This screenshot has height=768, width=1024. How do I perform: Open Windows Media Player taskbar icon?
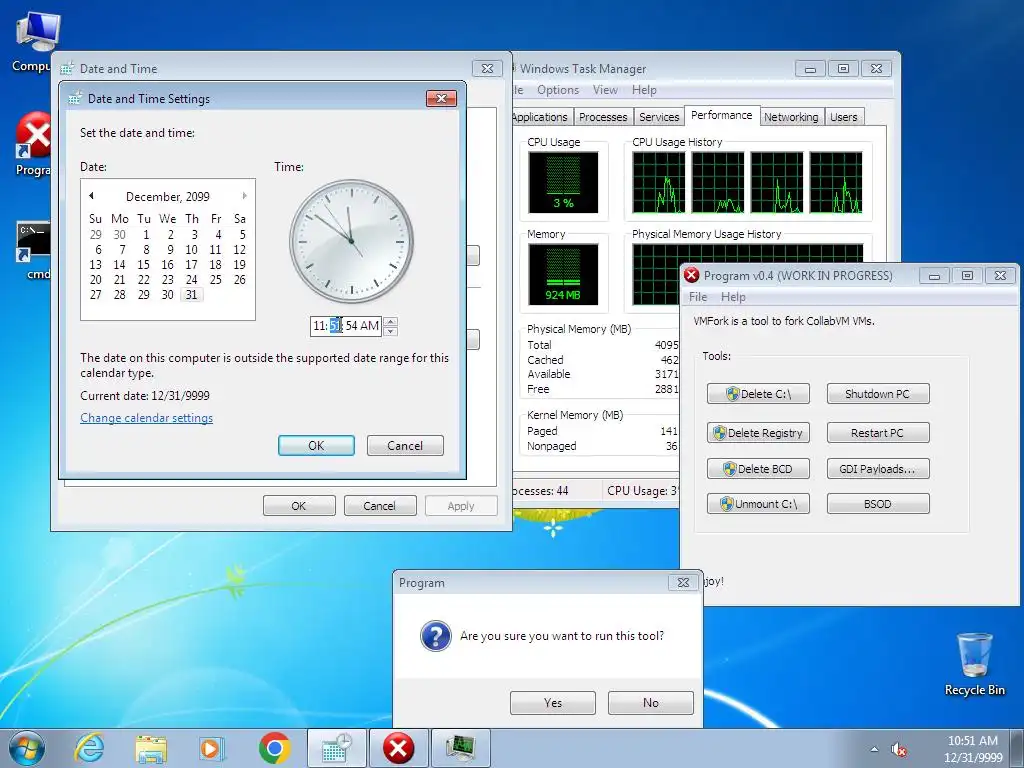pyautogui.click(x=212, y=748)
